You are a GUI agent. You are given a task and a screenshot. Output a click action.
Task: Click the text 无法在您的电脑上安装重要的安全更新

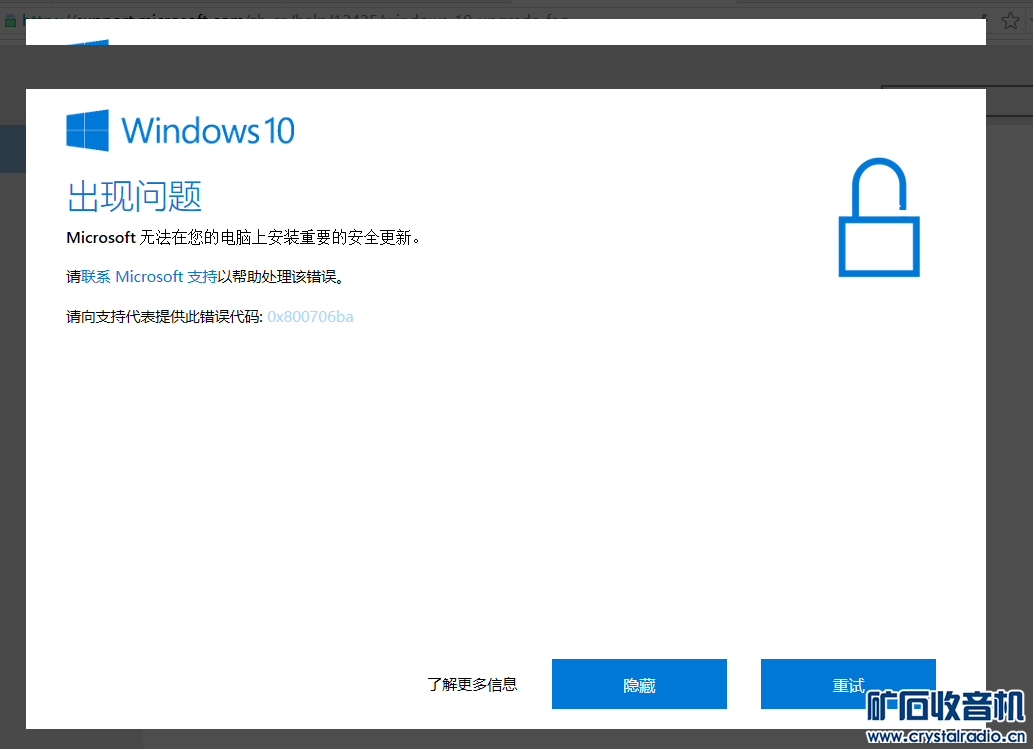(280, 237)
